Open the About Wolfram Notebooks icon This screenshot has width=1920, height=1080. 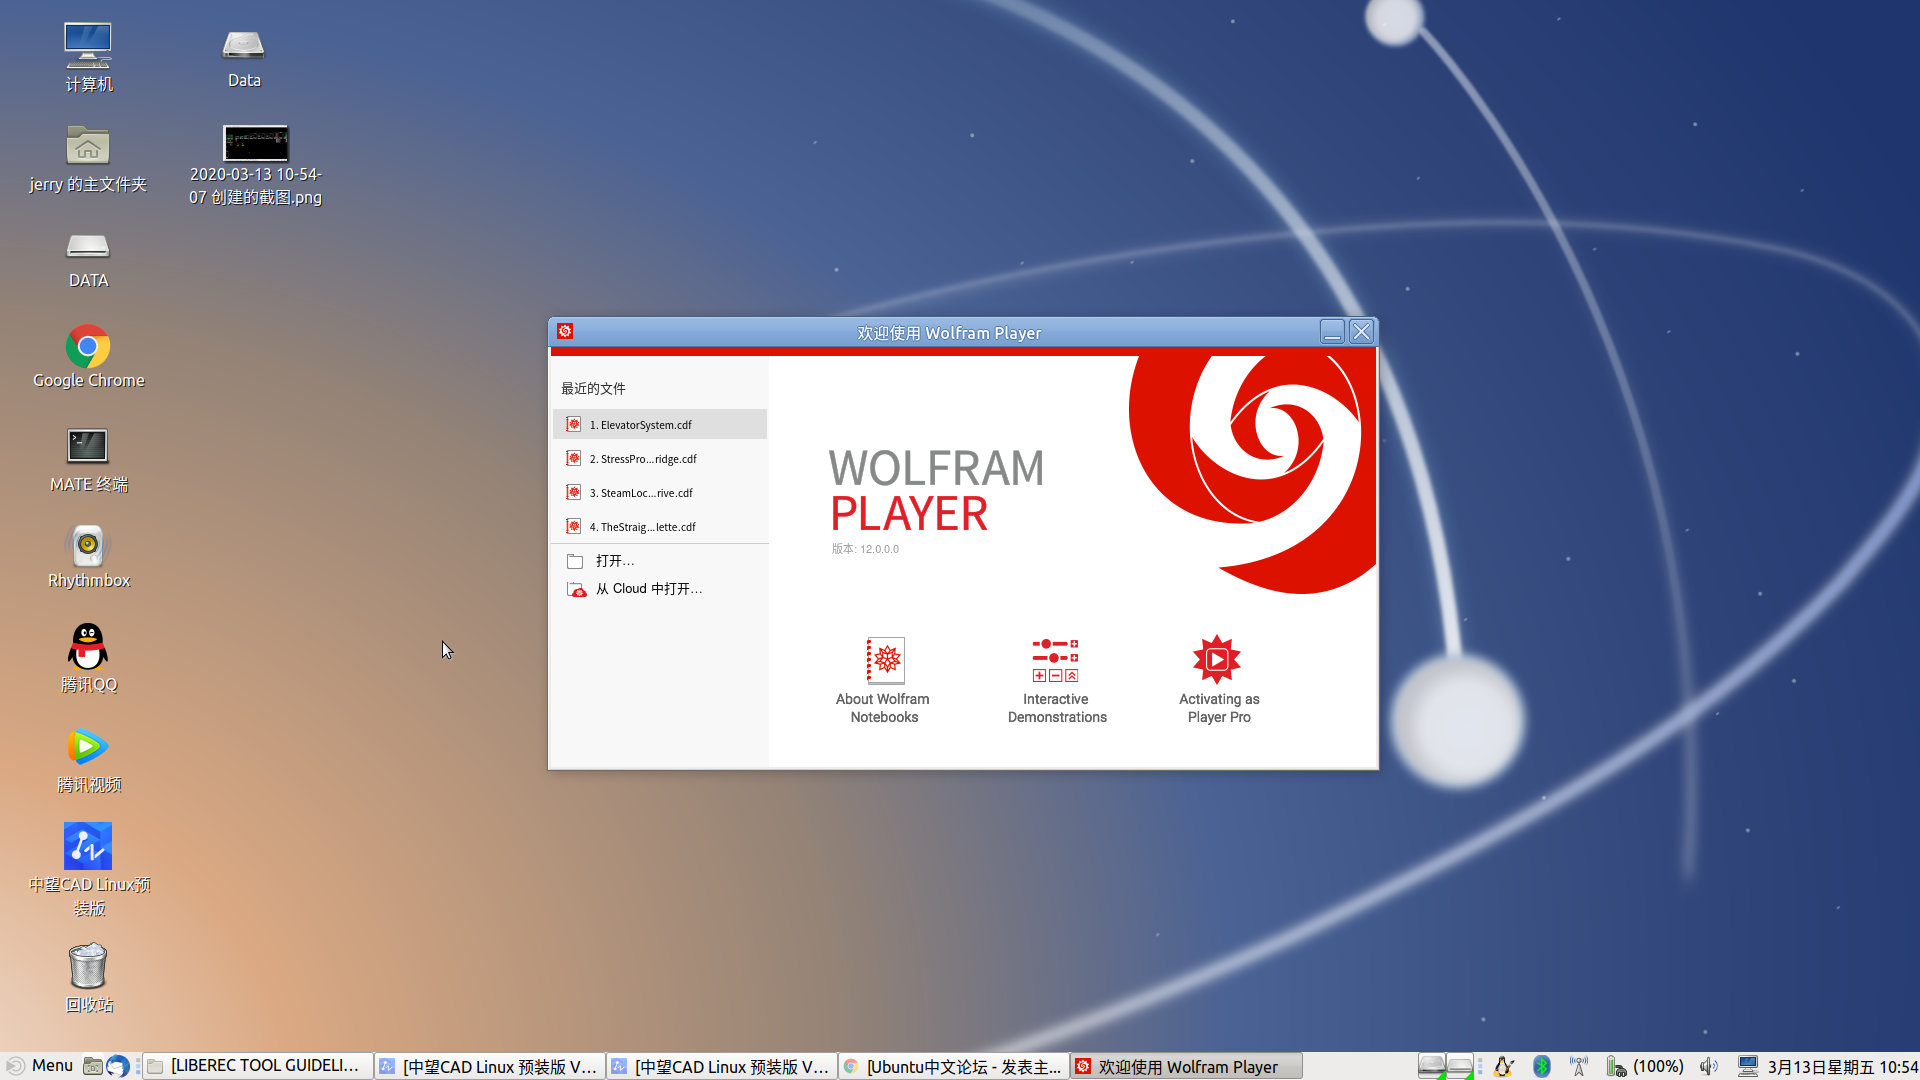click(x=884, y=680)
